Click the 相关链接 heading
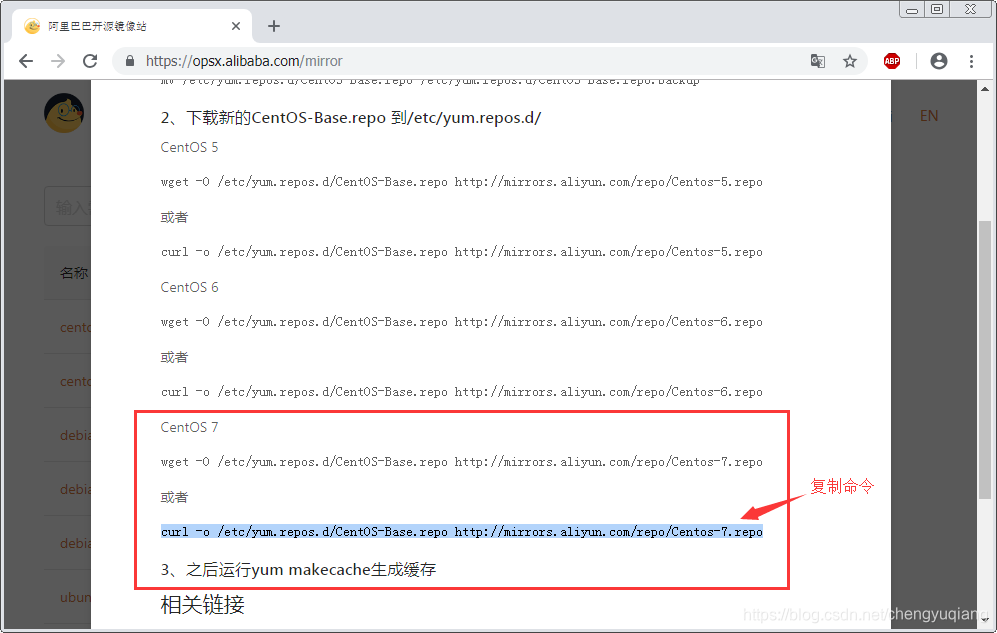 [x=202, y=604]
